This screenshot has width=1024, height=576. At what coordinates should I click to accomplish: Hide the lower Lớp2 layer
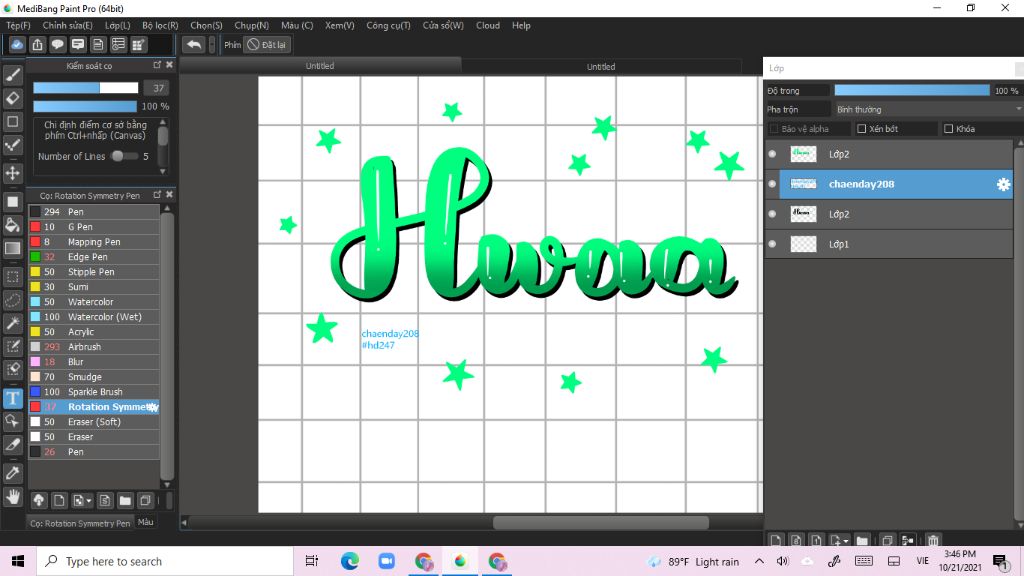point(773,214)
